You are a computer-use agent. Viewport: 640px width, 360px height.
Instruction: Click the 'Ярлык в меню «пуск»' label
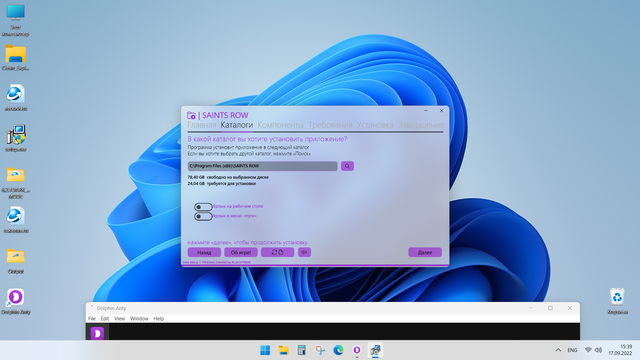(x=235, y=216)
